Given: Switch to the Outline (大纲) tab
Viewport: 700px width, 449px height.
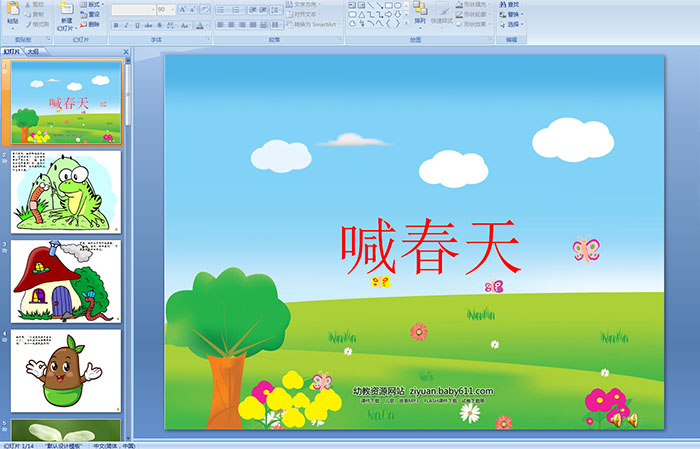Looking at the screenshot, I should pyautogui.click(x=34, y=50).
